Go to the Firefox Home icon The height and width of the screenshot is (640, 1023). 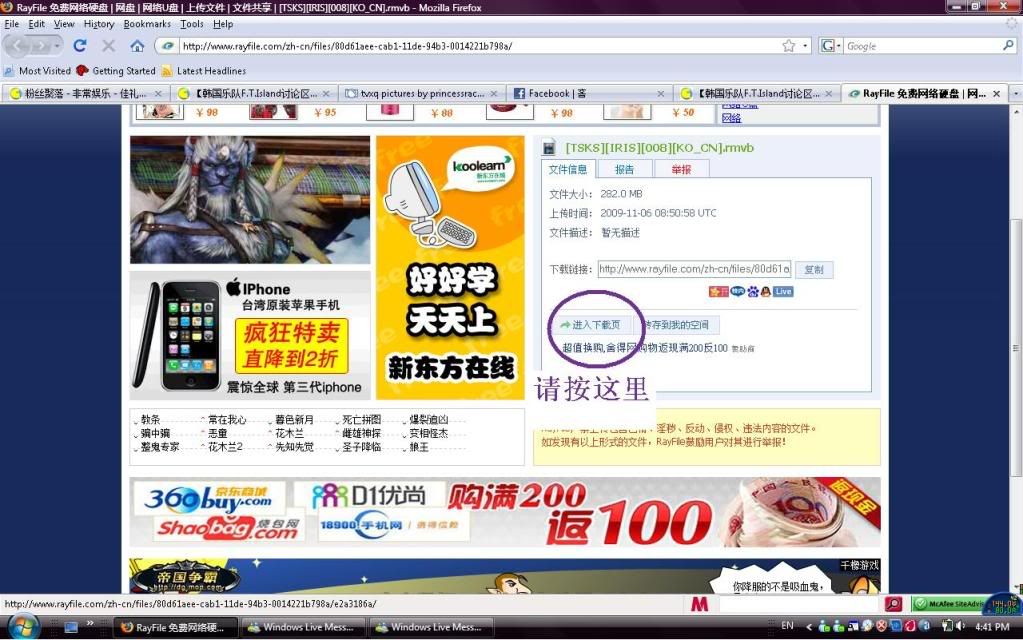137,46
